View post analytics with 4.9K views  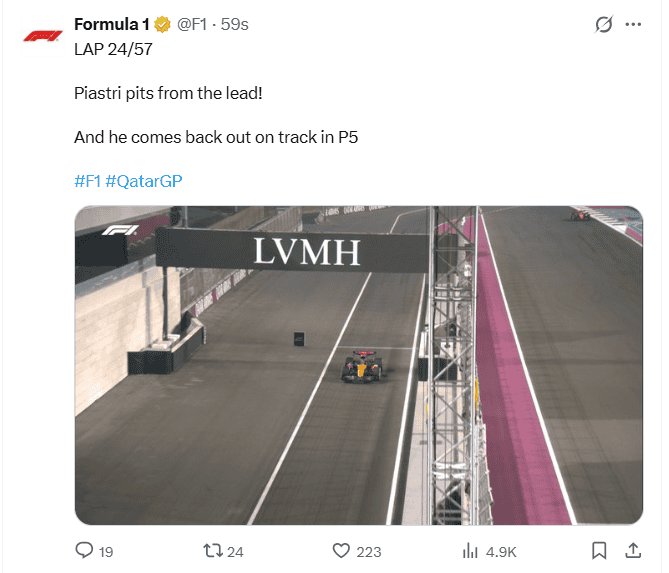click(470, 550)
